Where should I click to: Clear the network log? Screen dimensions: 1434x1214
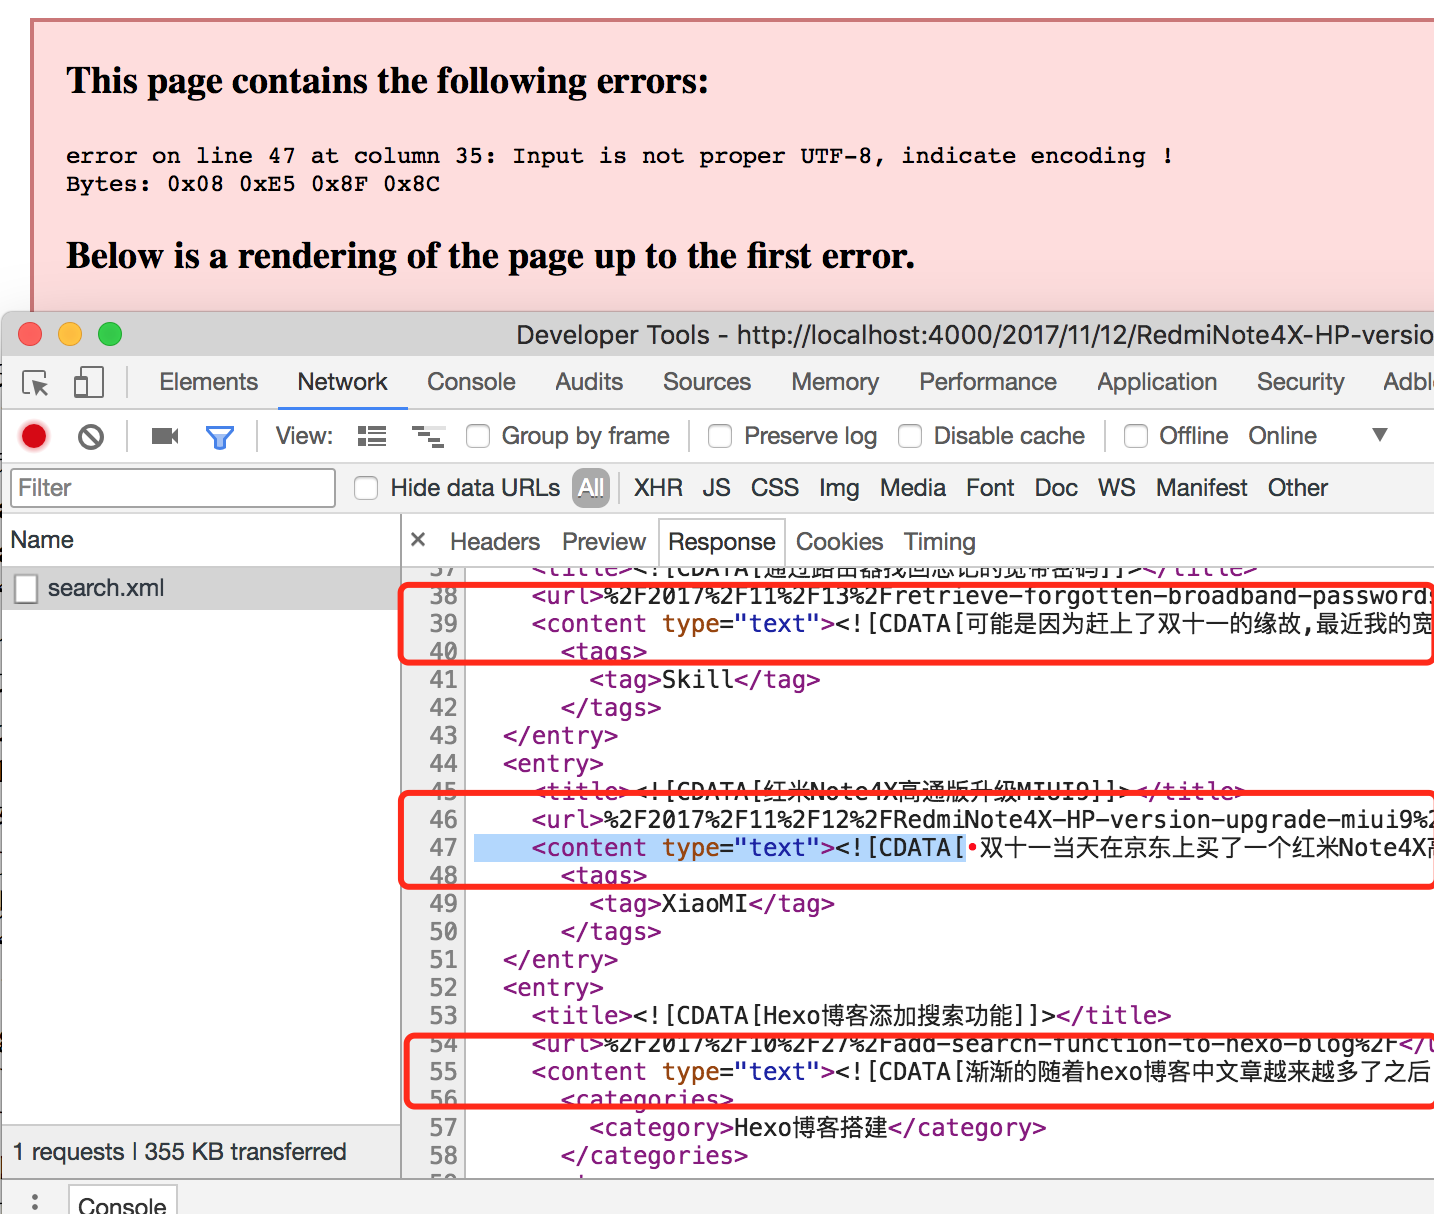(91, 437)
